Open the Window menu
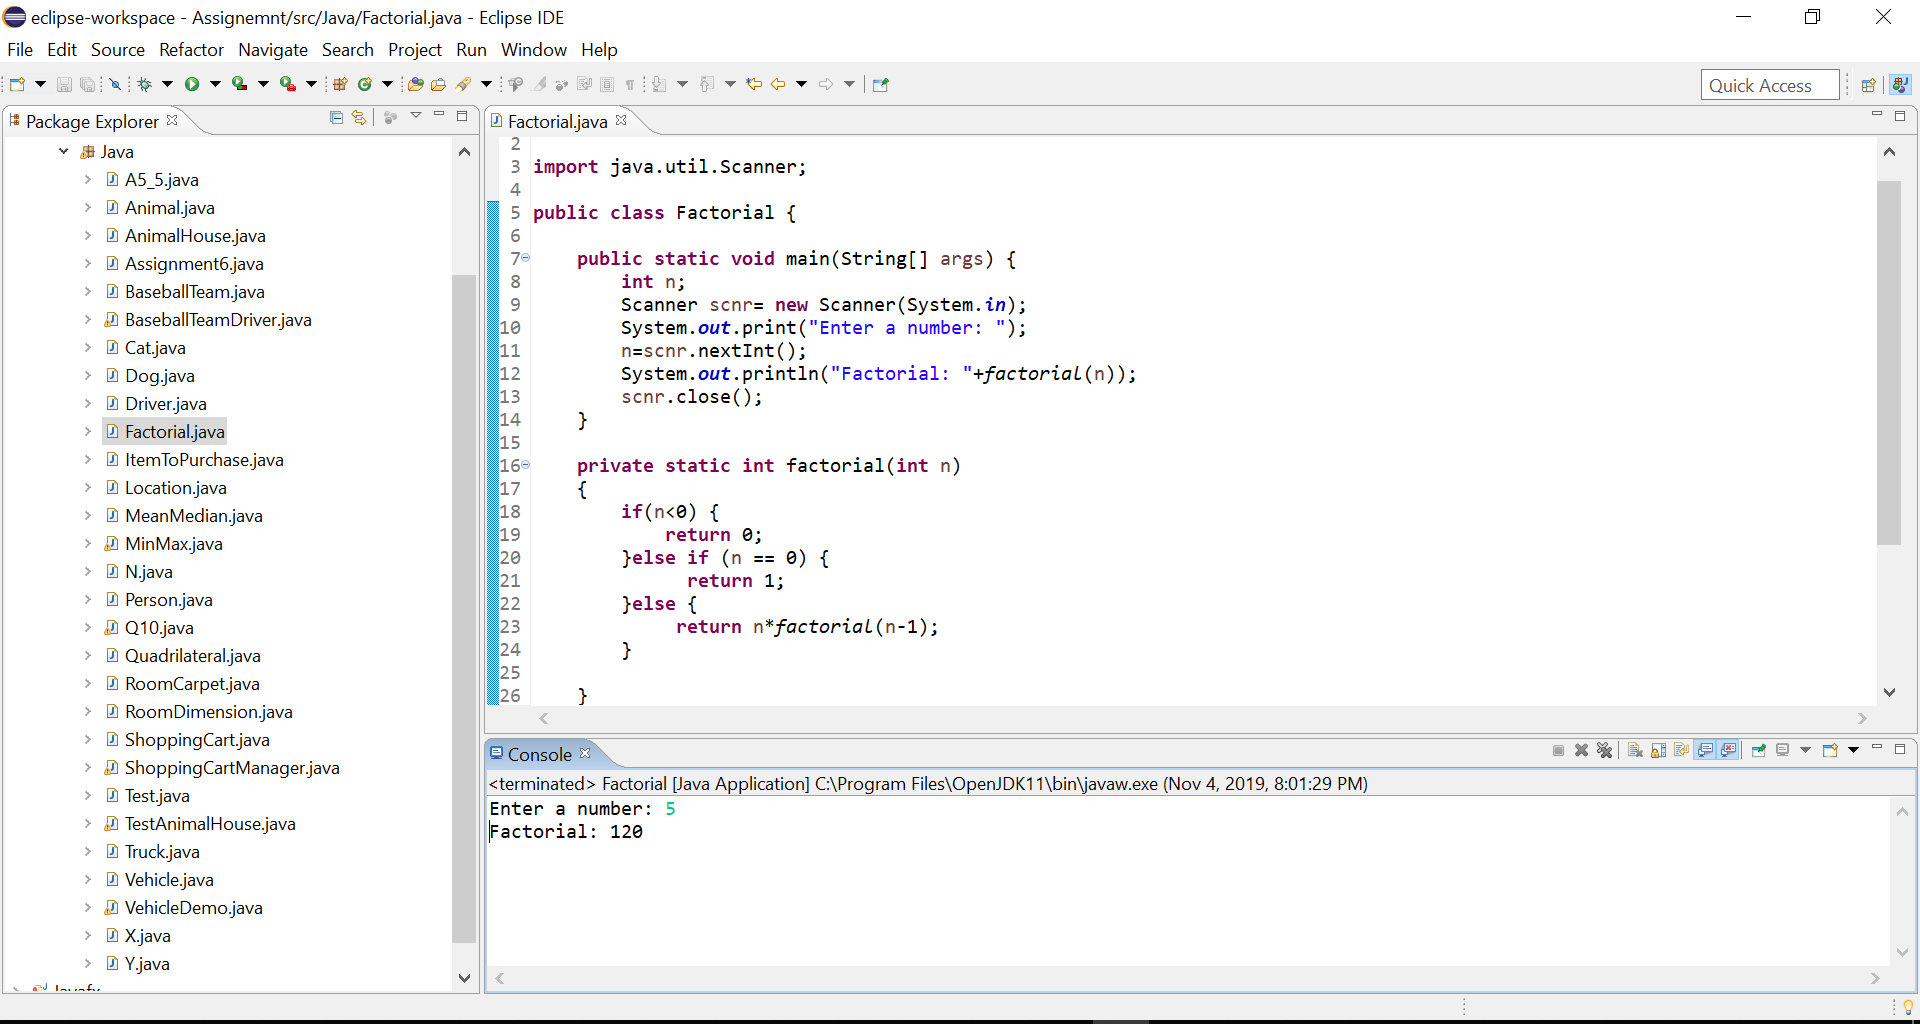 coord(534,50)
